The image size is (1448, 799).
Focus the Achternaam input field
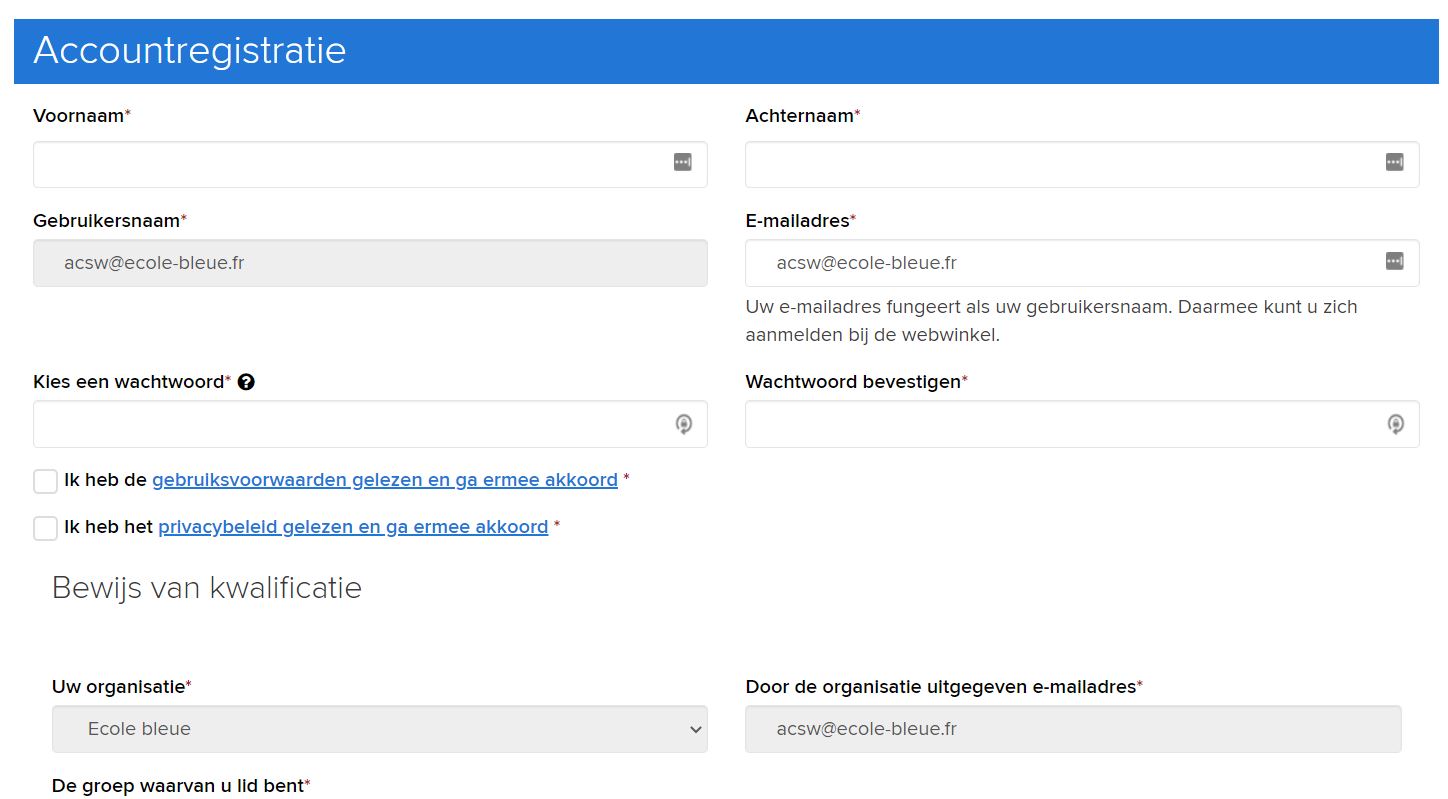(1060, 164)
